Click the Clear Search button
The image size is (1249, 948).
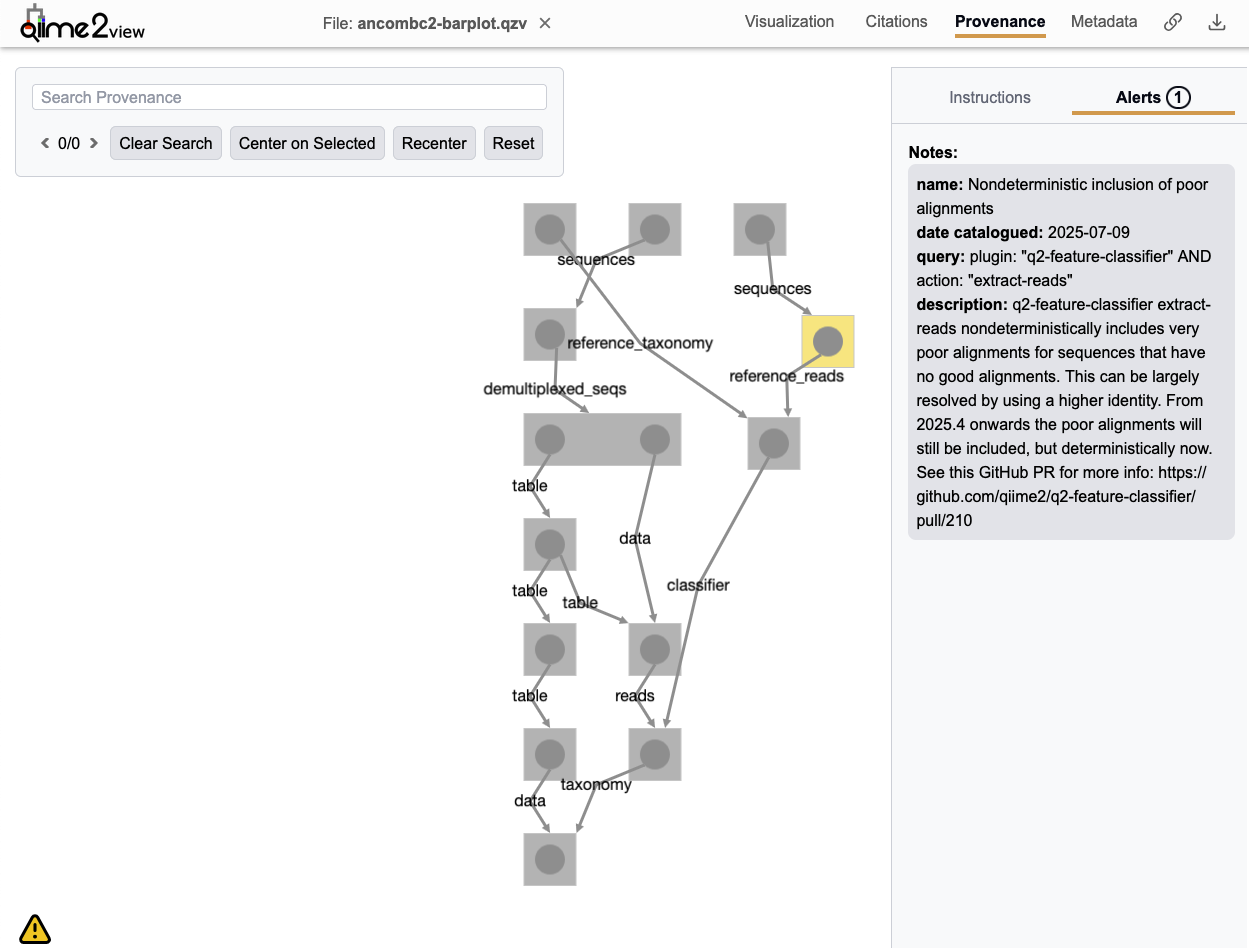point(166,143)
